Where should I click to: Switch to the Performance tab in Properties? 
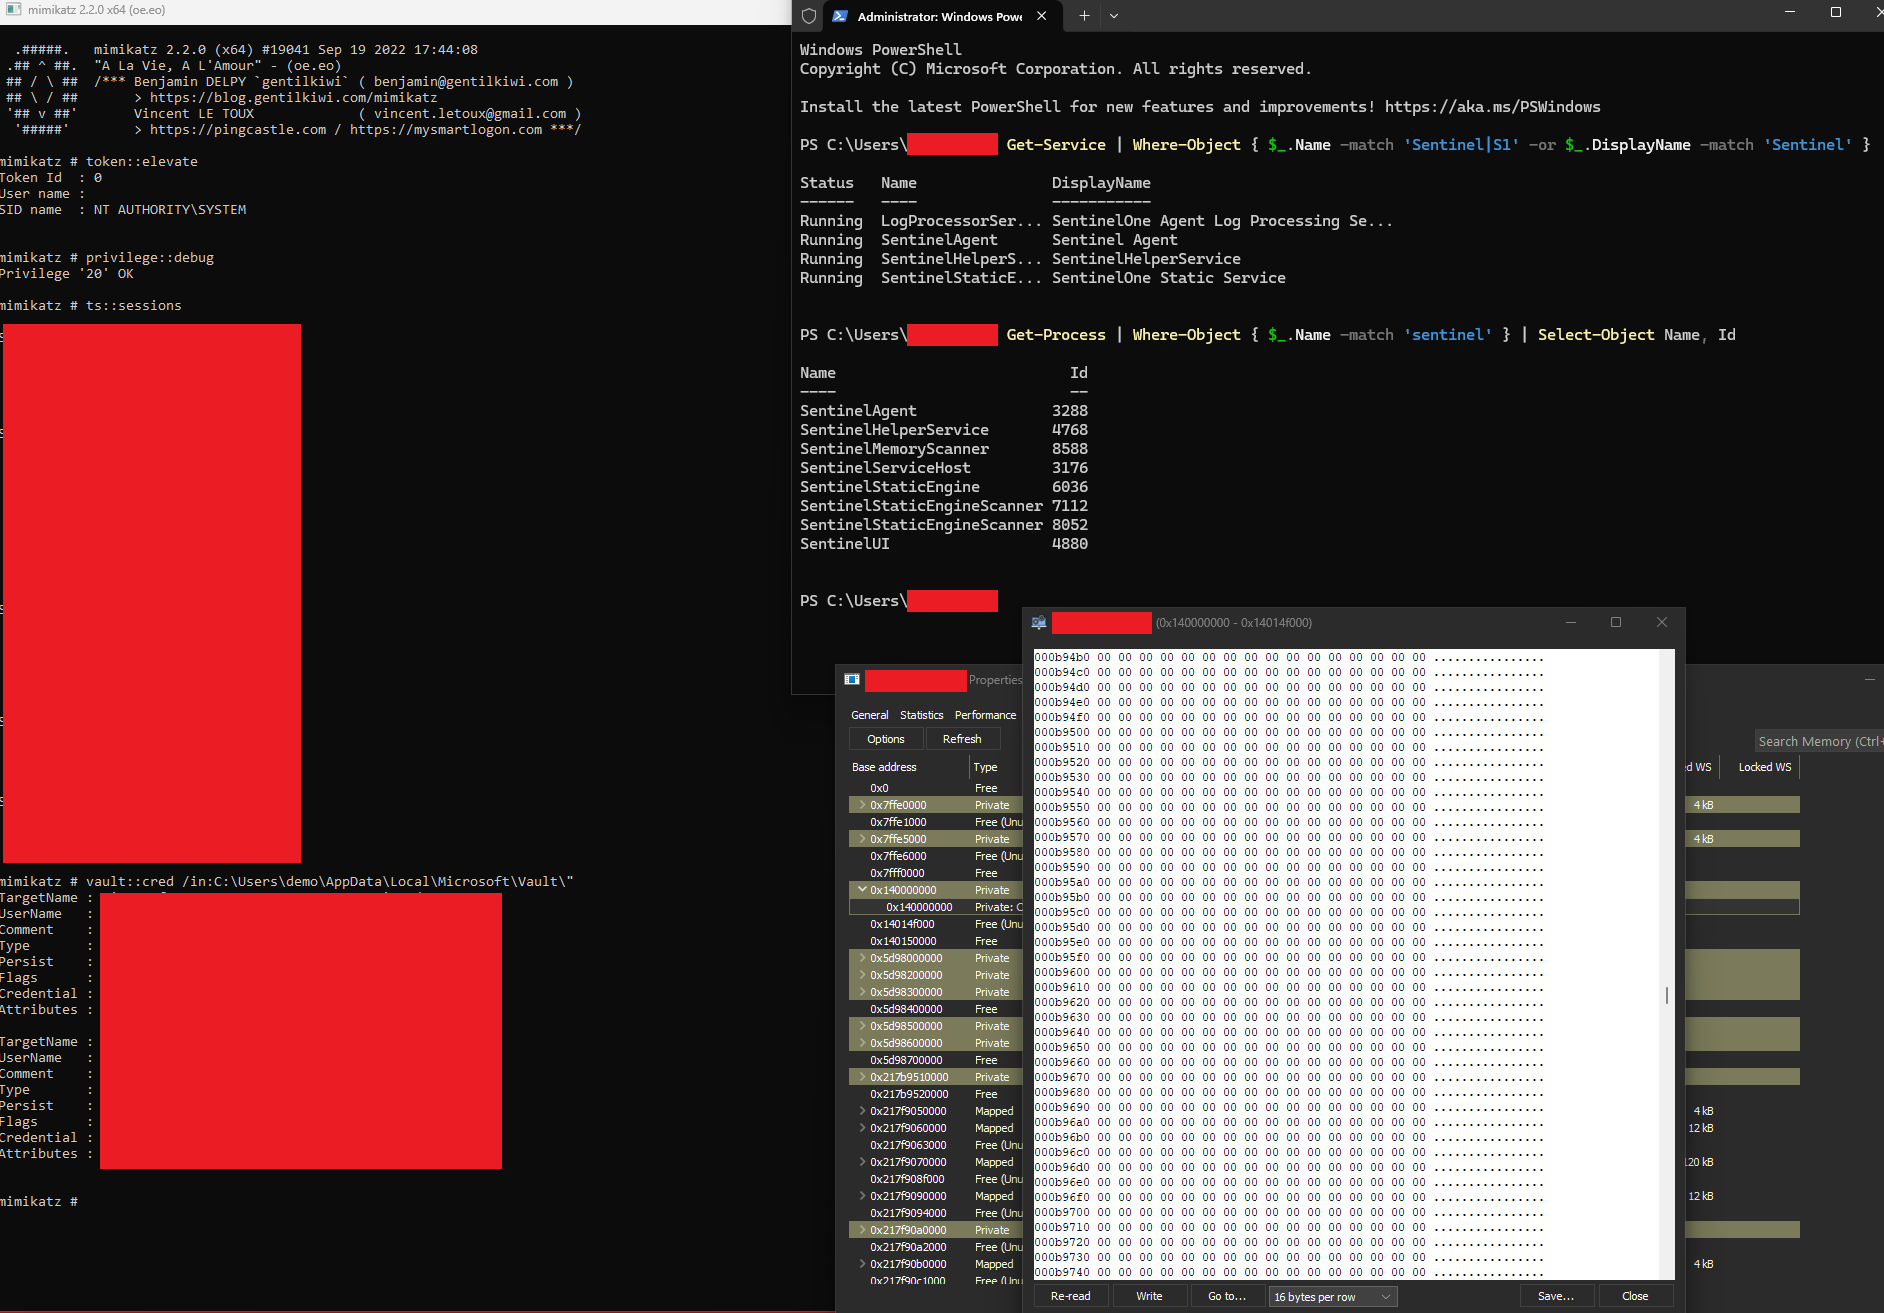point(985,715)
